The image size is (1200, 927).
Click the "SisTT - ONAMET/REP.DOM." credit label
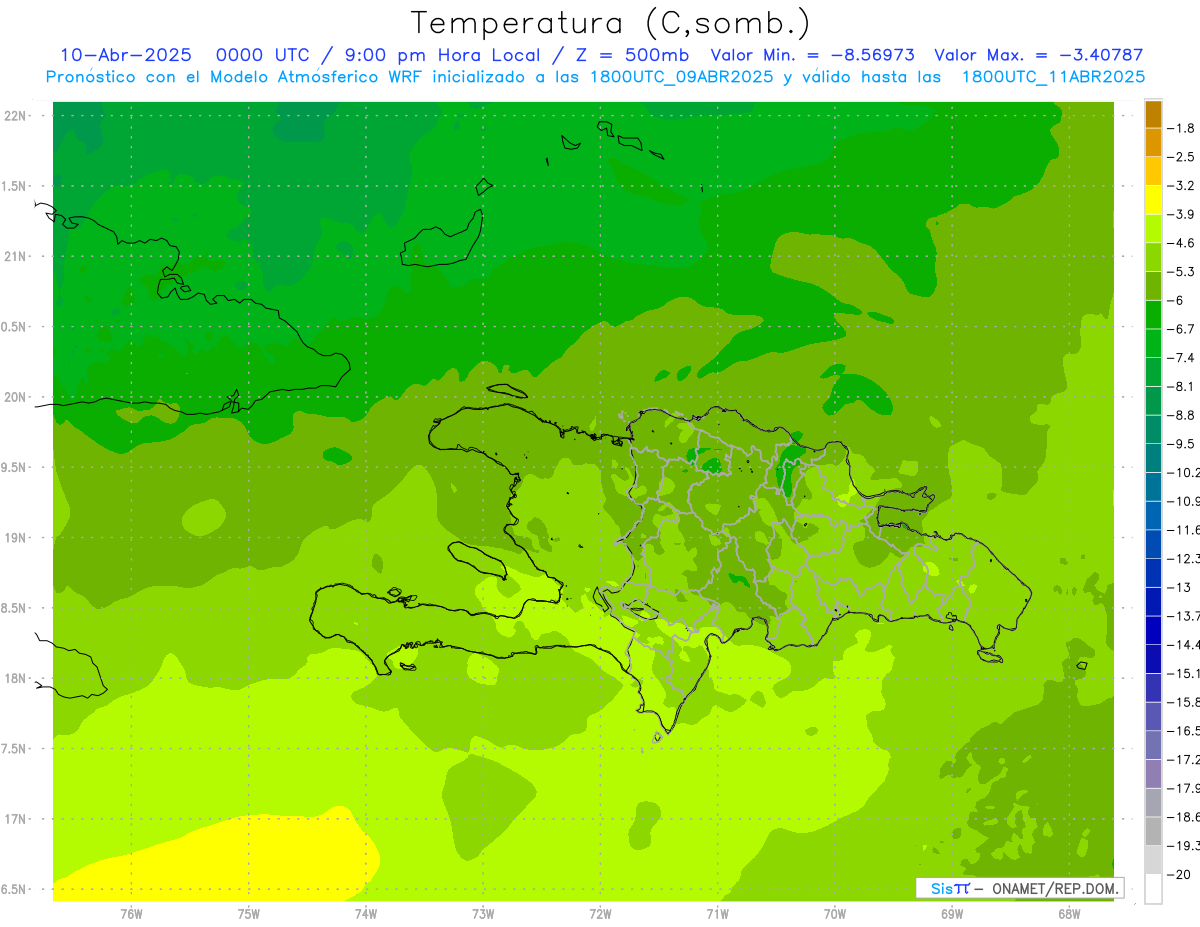tap(1020, 888)
